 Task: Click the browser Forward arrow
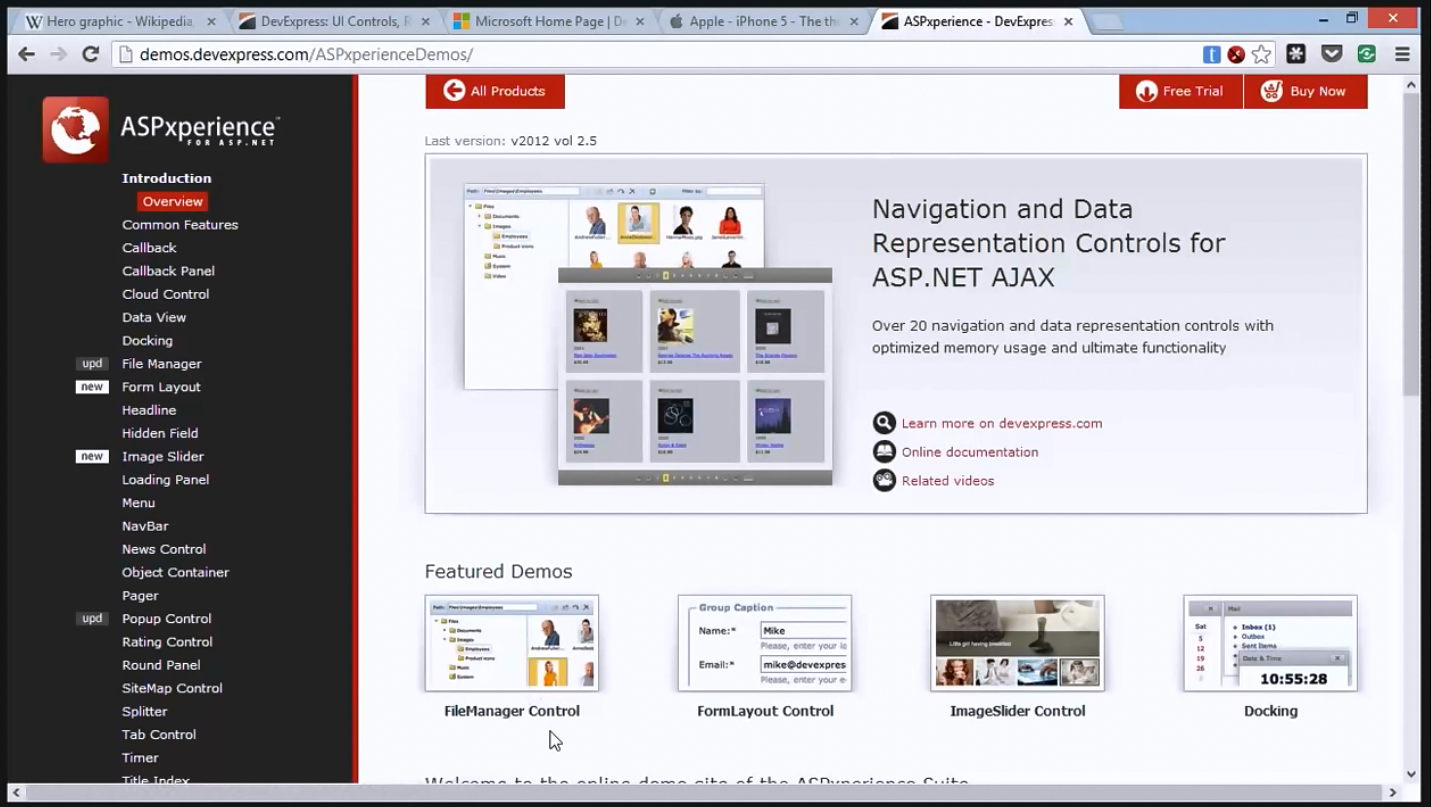point(59,55)
